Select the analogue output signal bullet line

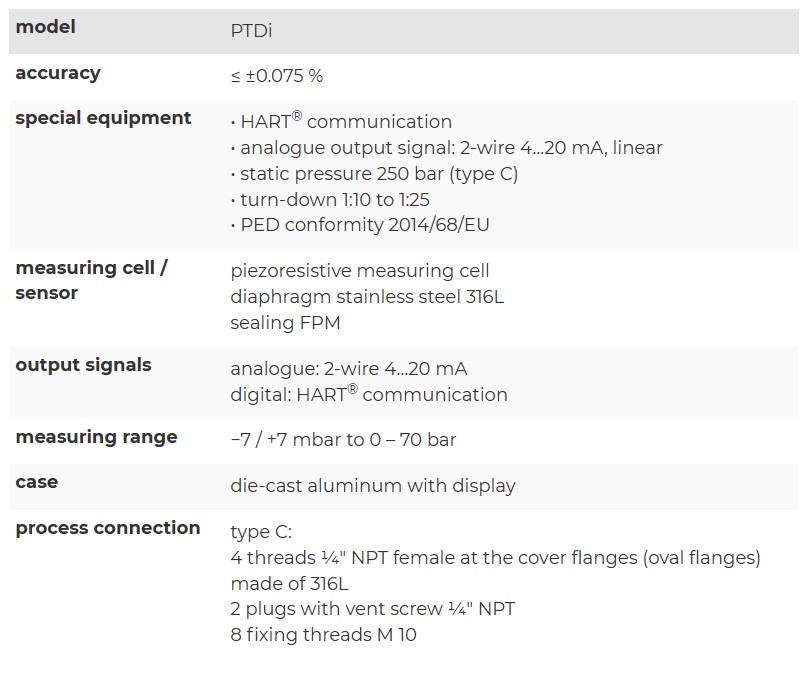coord(447,148)
